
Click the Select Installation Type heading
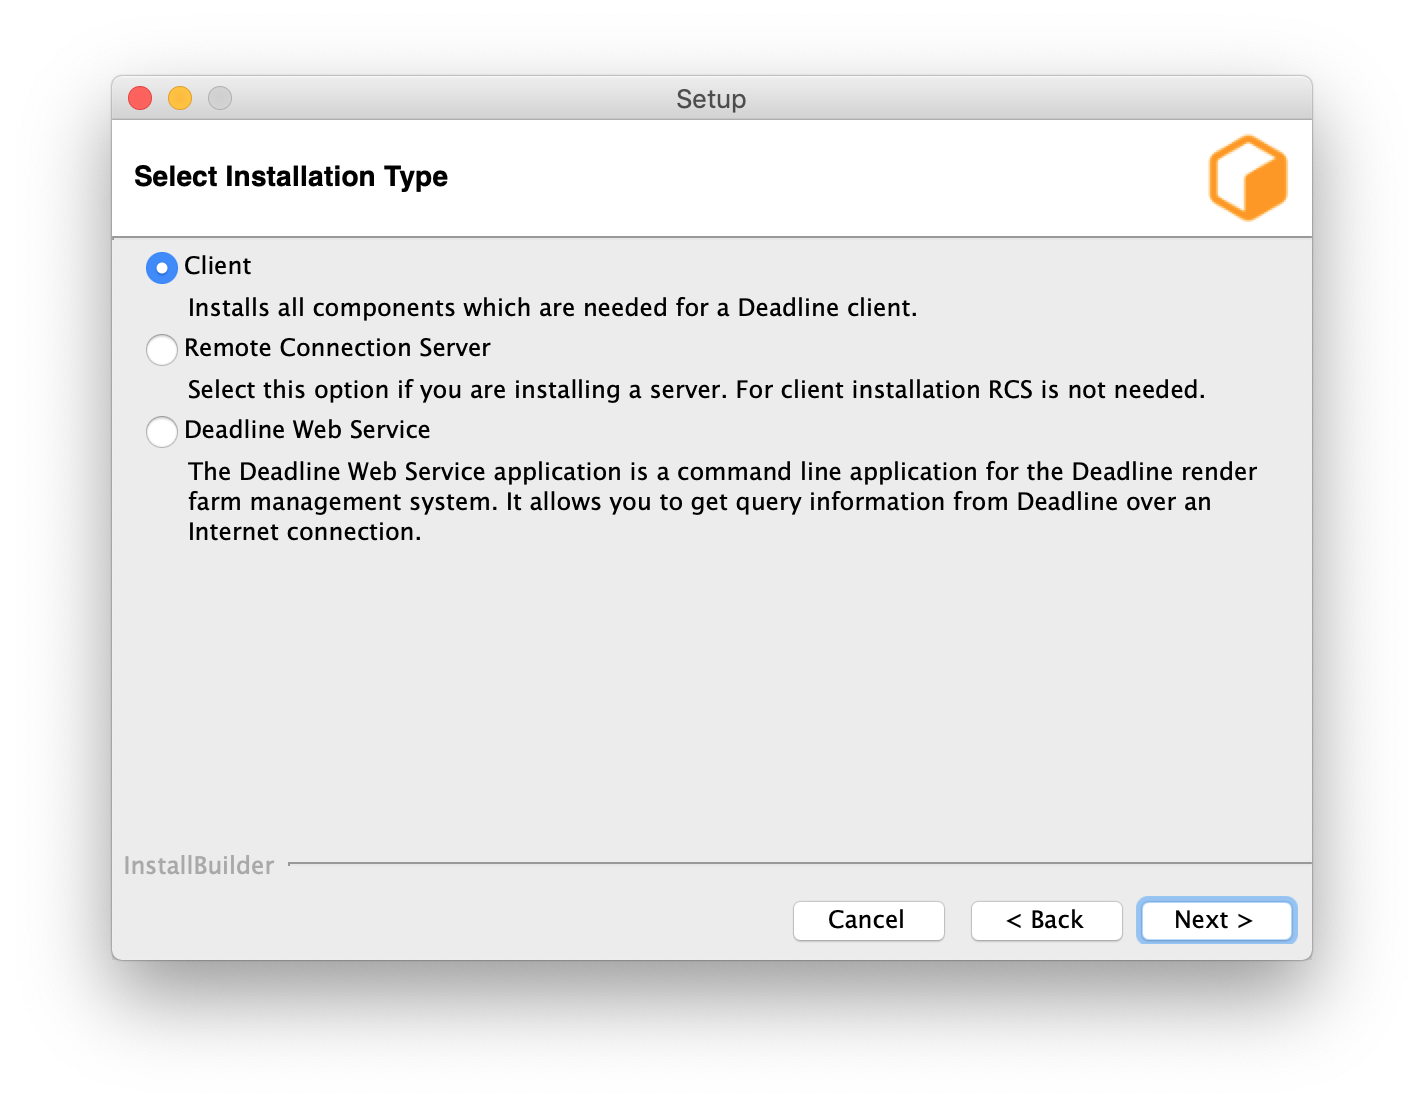point(290,176)
